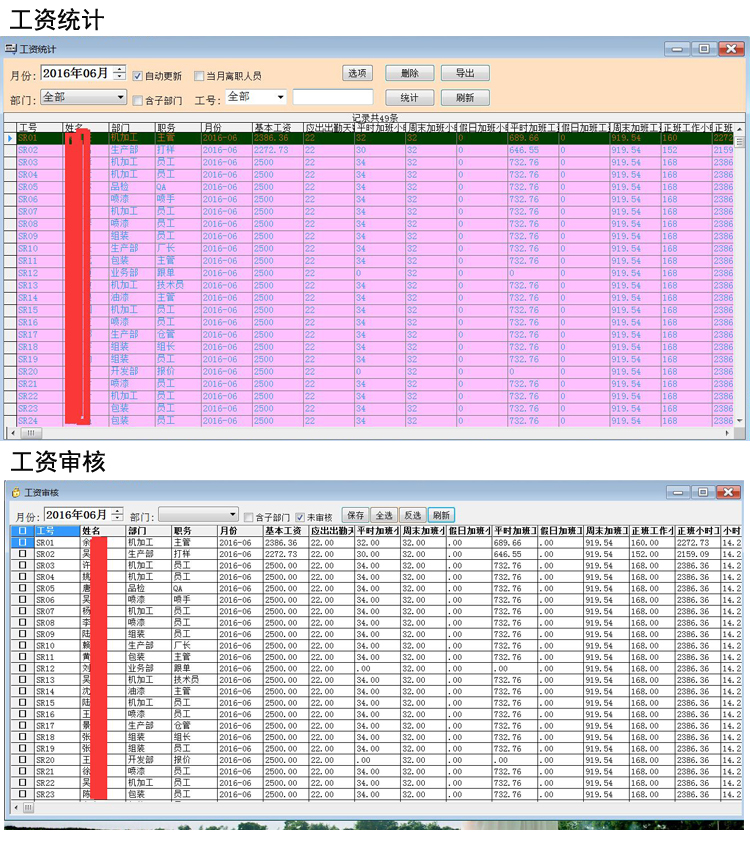Click the 厂长 cell in 工资审核 row SR10
Image resolution: width=750 pixels, height=850 pixels.
[x=195, y=646]
